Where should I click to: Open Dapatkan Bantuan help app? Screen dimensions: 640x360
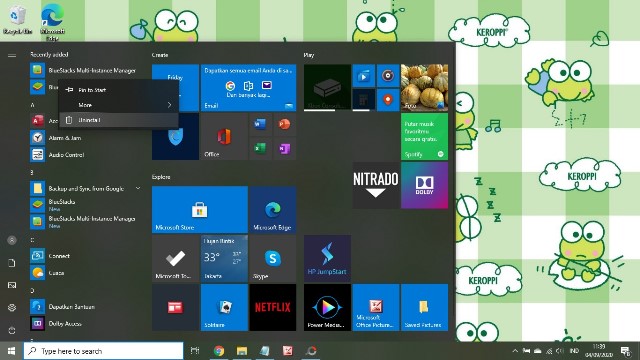(x=87, y=307)
